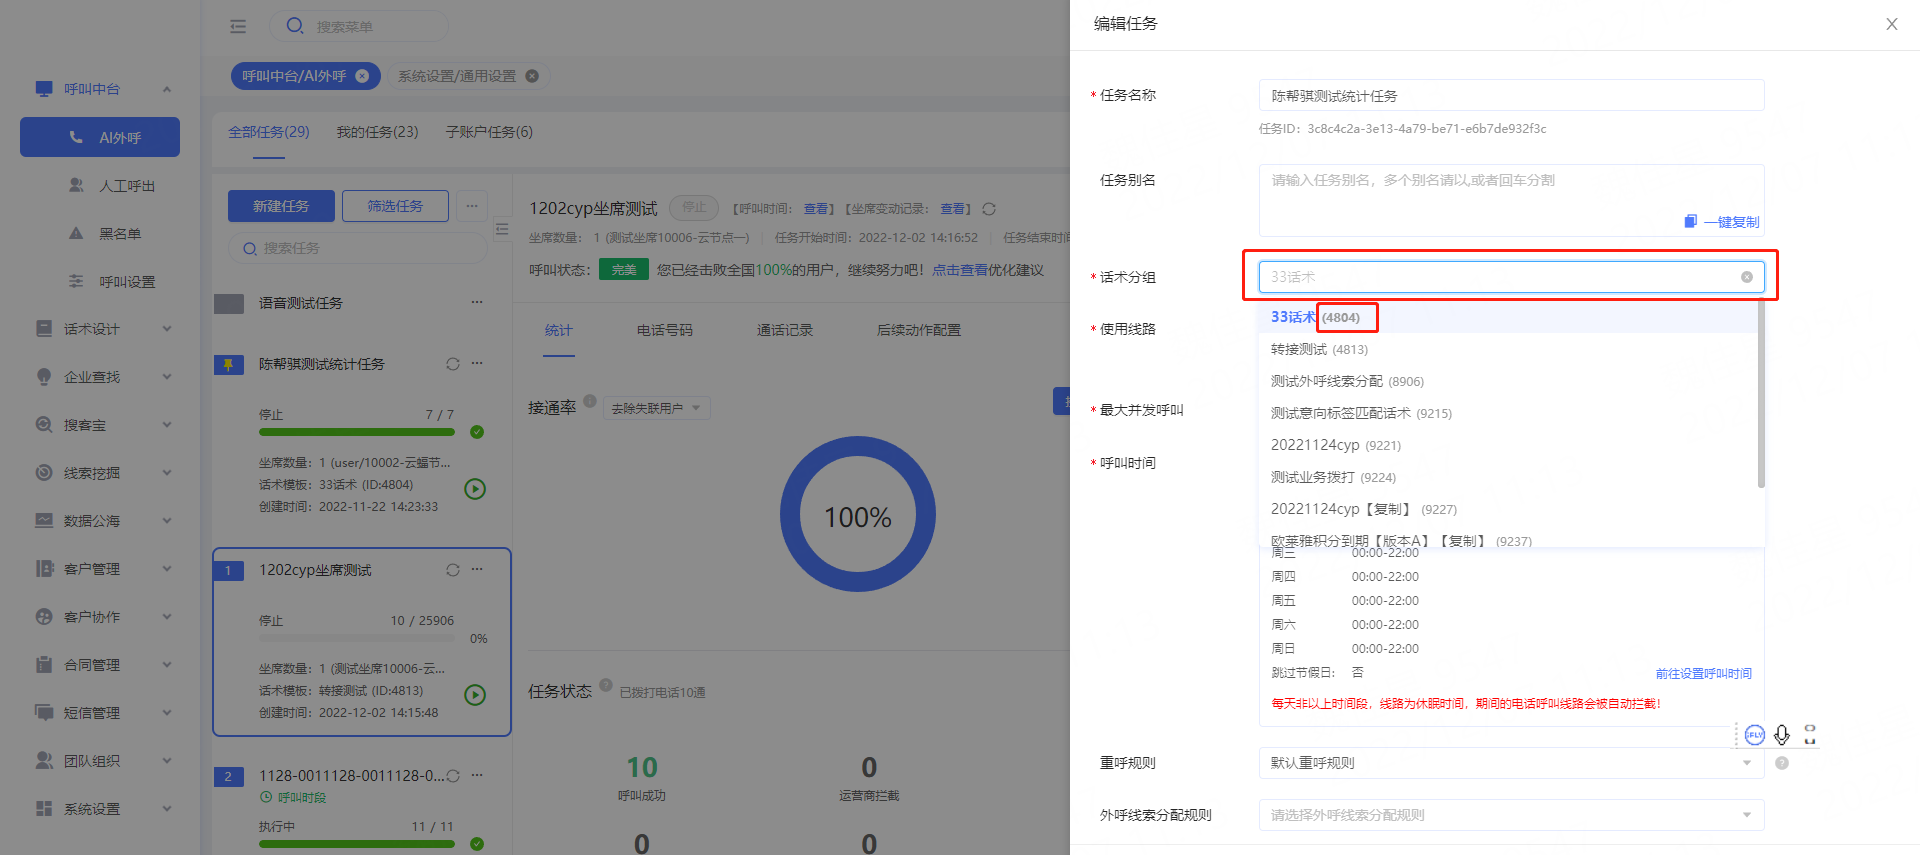This screenshot has height=855, width=1920.
Task: Refresh the 陈帮骐测试统计任务 task
Action: 453,364
